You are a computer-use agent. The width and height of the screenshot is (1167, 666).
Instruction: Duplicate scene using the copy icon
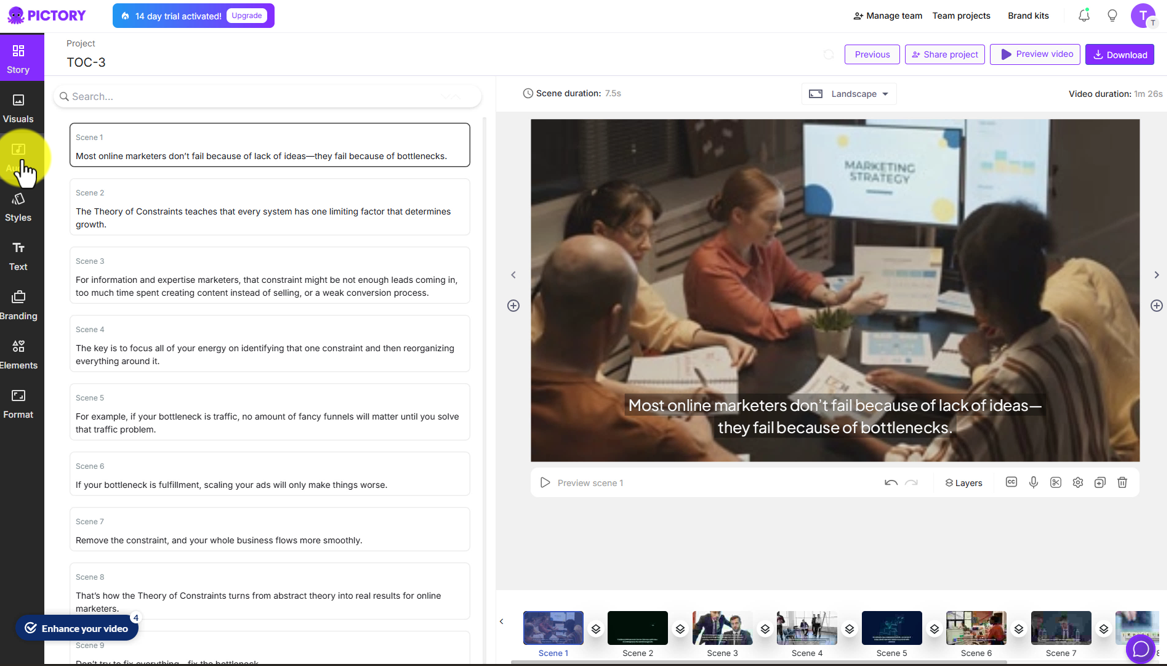pyautogui.click(x=1100, y=482)
